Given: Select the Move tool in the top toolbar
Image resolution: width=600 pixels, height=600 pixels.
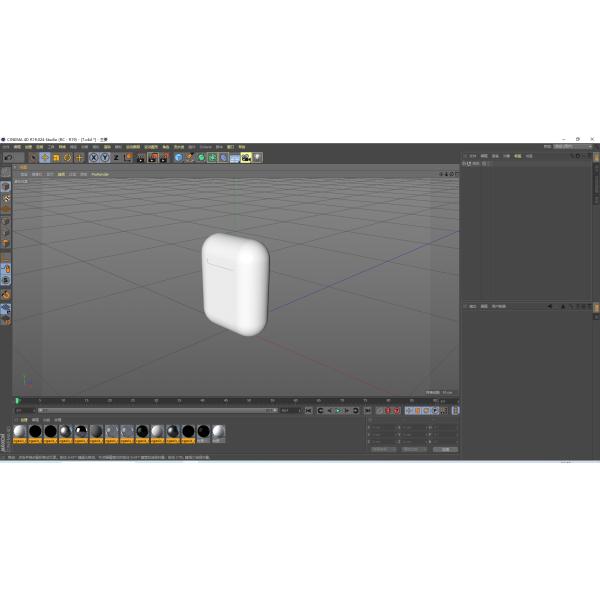Looking at the screenshot, I should tap(45, 158).
